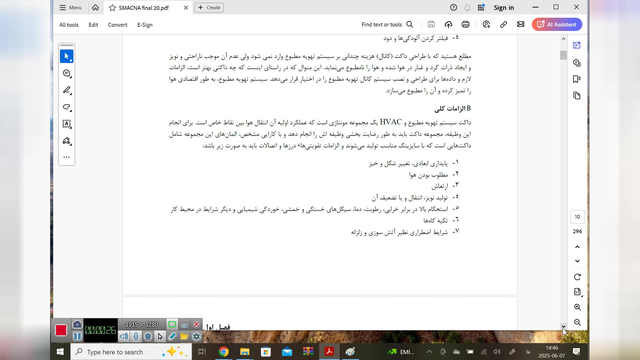Click the scrollbar up arrow

pyautogui.click(x=563, y=39)
